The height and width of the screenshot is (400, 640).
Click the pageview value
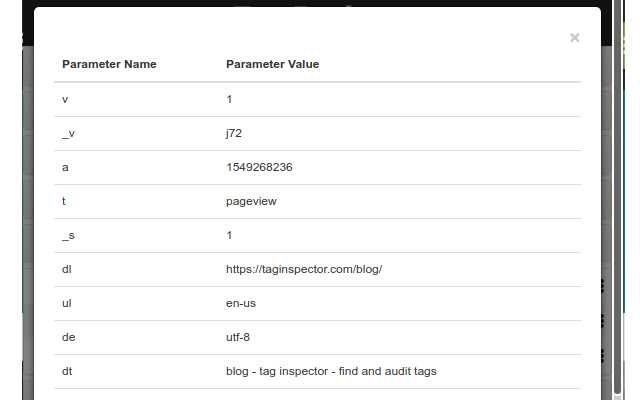tap(251, 201)
